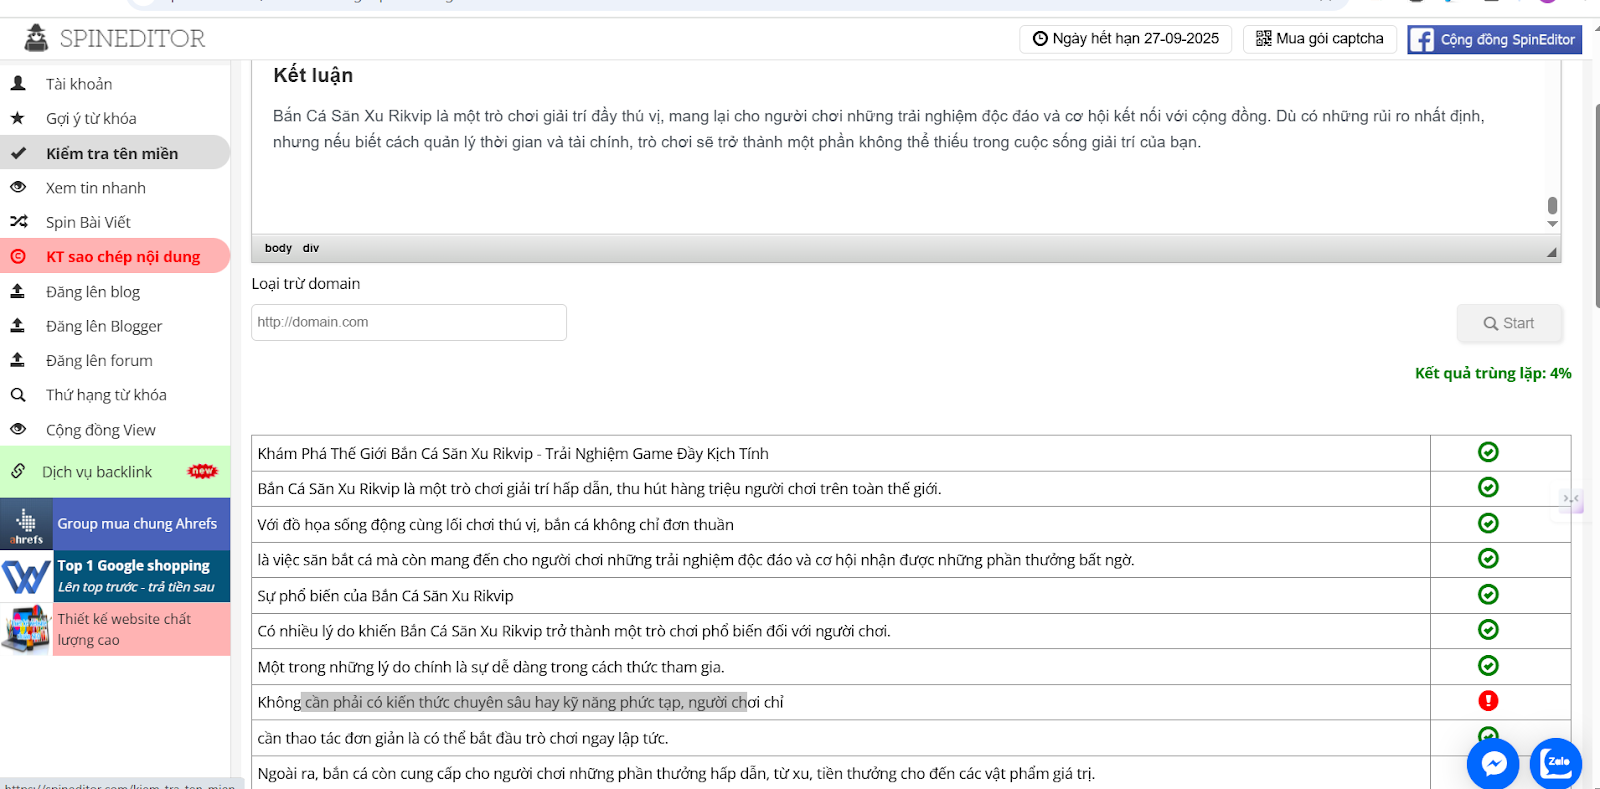Open the Messenger chat bubble
The height and width of the screenshot is (789, 1600).
point(1493,764)
